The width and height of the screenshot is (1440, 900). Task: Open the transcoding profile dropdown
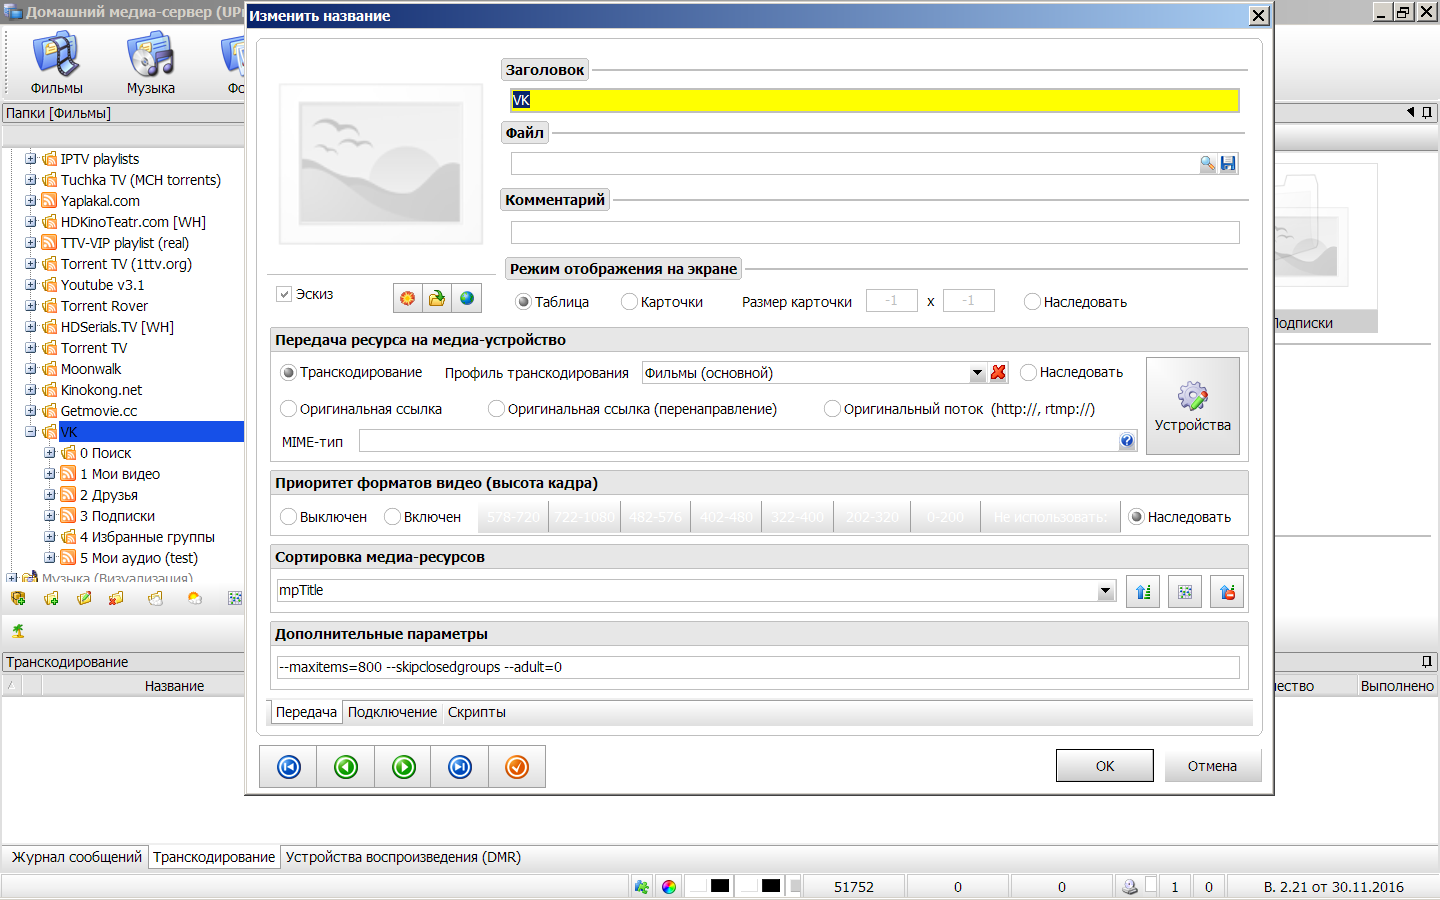977,373
